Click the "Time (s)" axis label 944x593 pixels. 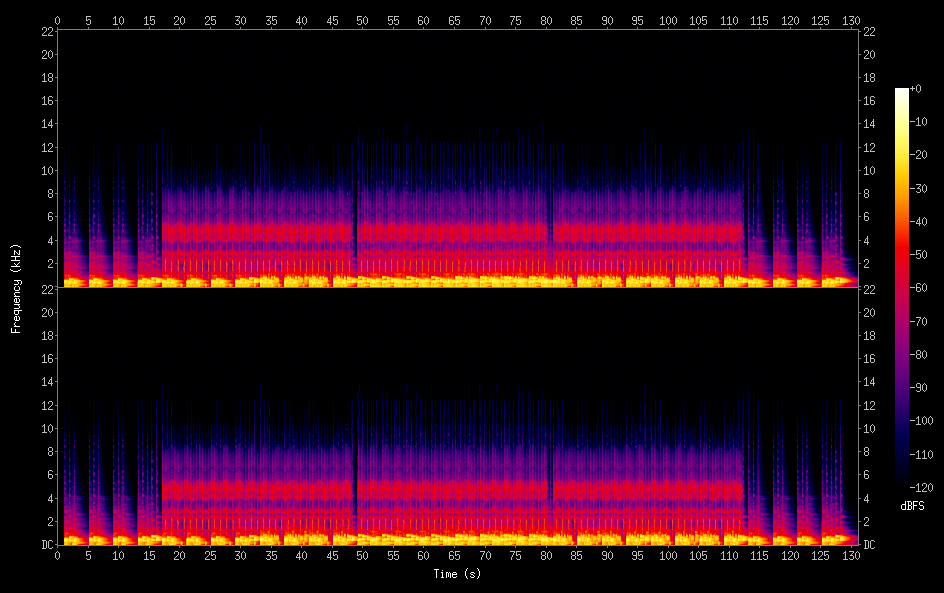tap(455, 574)
